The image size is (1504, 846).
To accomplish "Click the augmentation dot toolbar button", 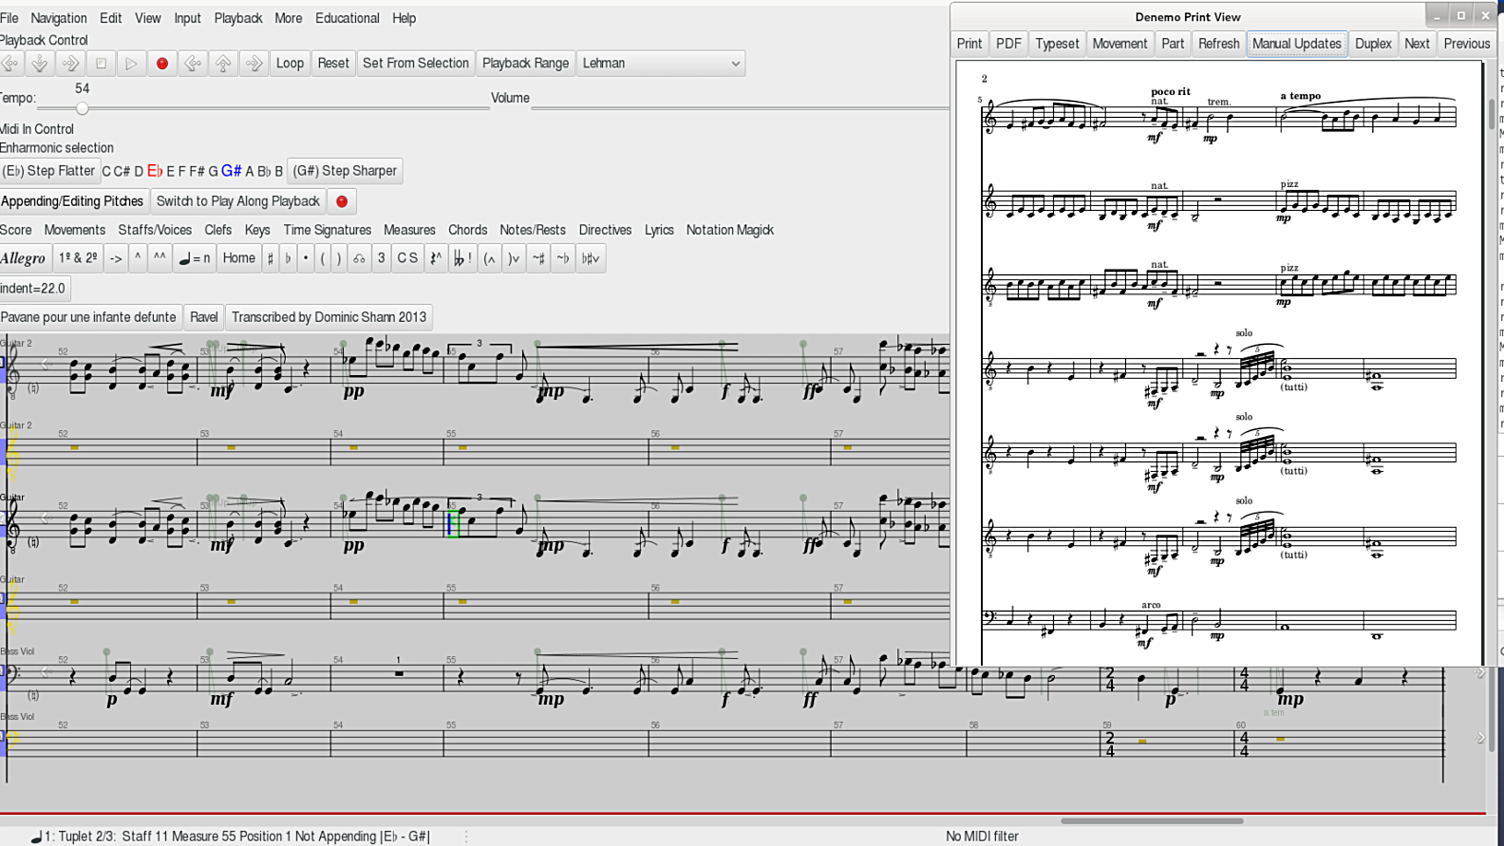I will tap(306, 258).
